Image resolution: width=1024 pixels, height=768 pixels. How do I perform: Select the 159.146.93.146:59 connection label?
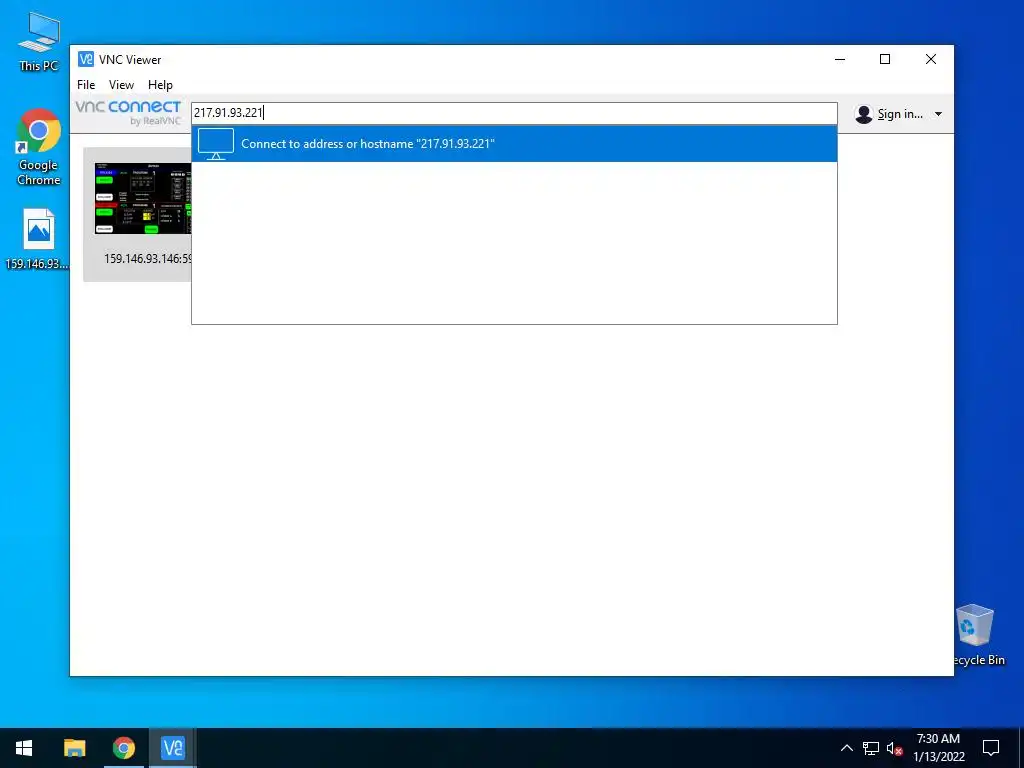click(x=148, y=259)
